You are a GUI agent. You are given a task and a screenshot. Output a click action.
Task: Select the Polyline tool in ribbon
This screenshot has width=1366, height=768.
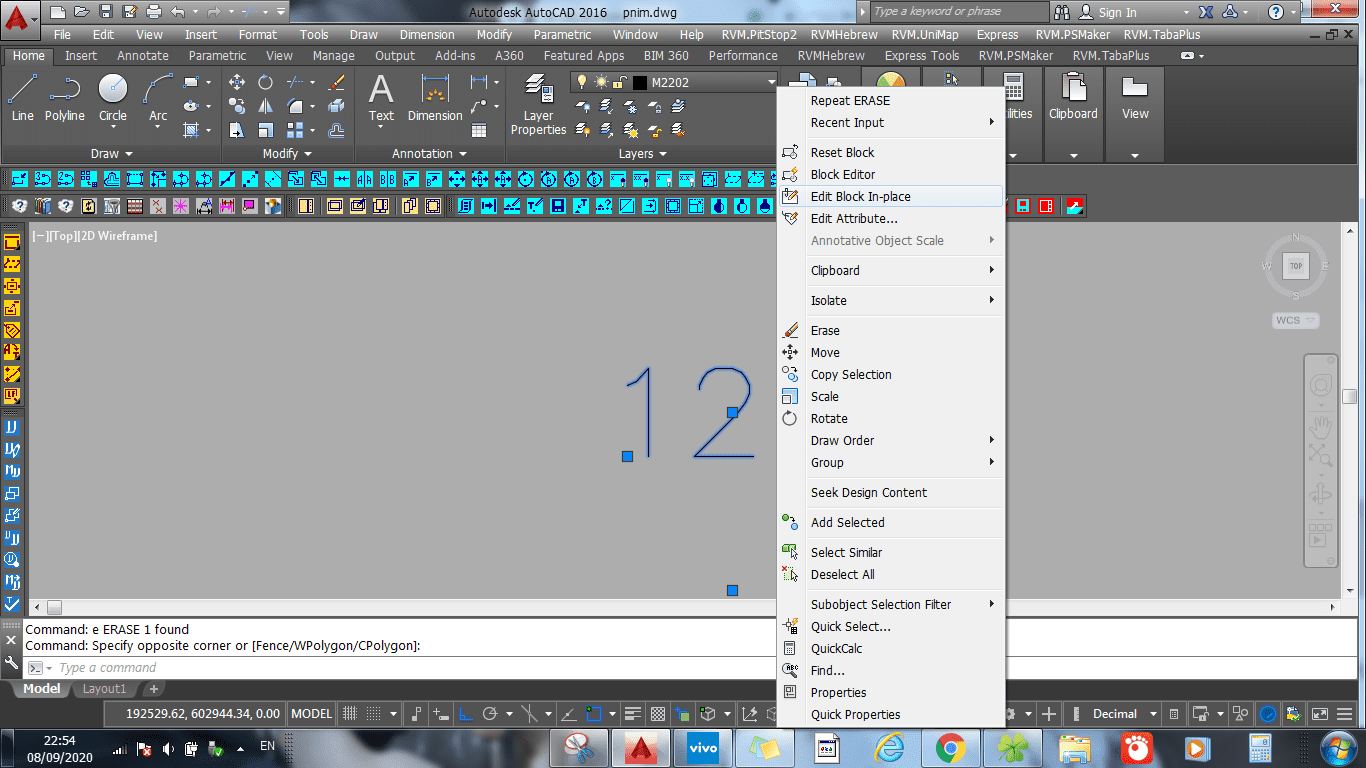pos(64,98)
